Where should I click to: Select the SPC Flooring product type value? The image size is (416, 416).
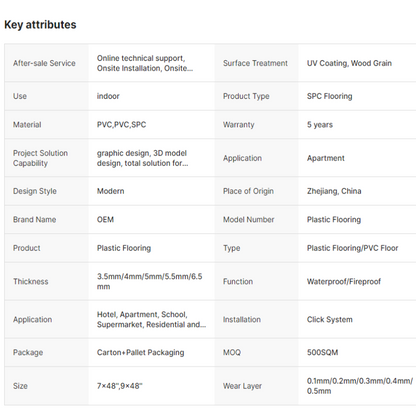coord(329,96)
